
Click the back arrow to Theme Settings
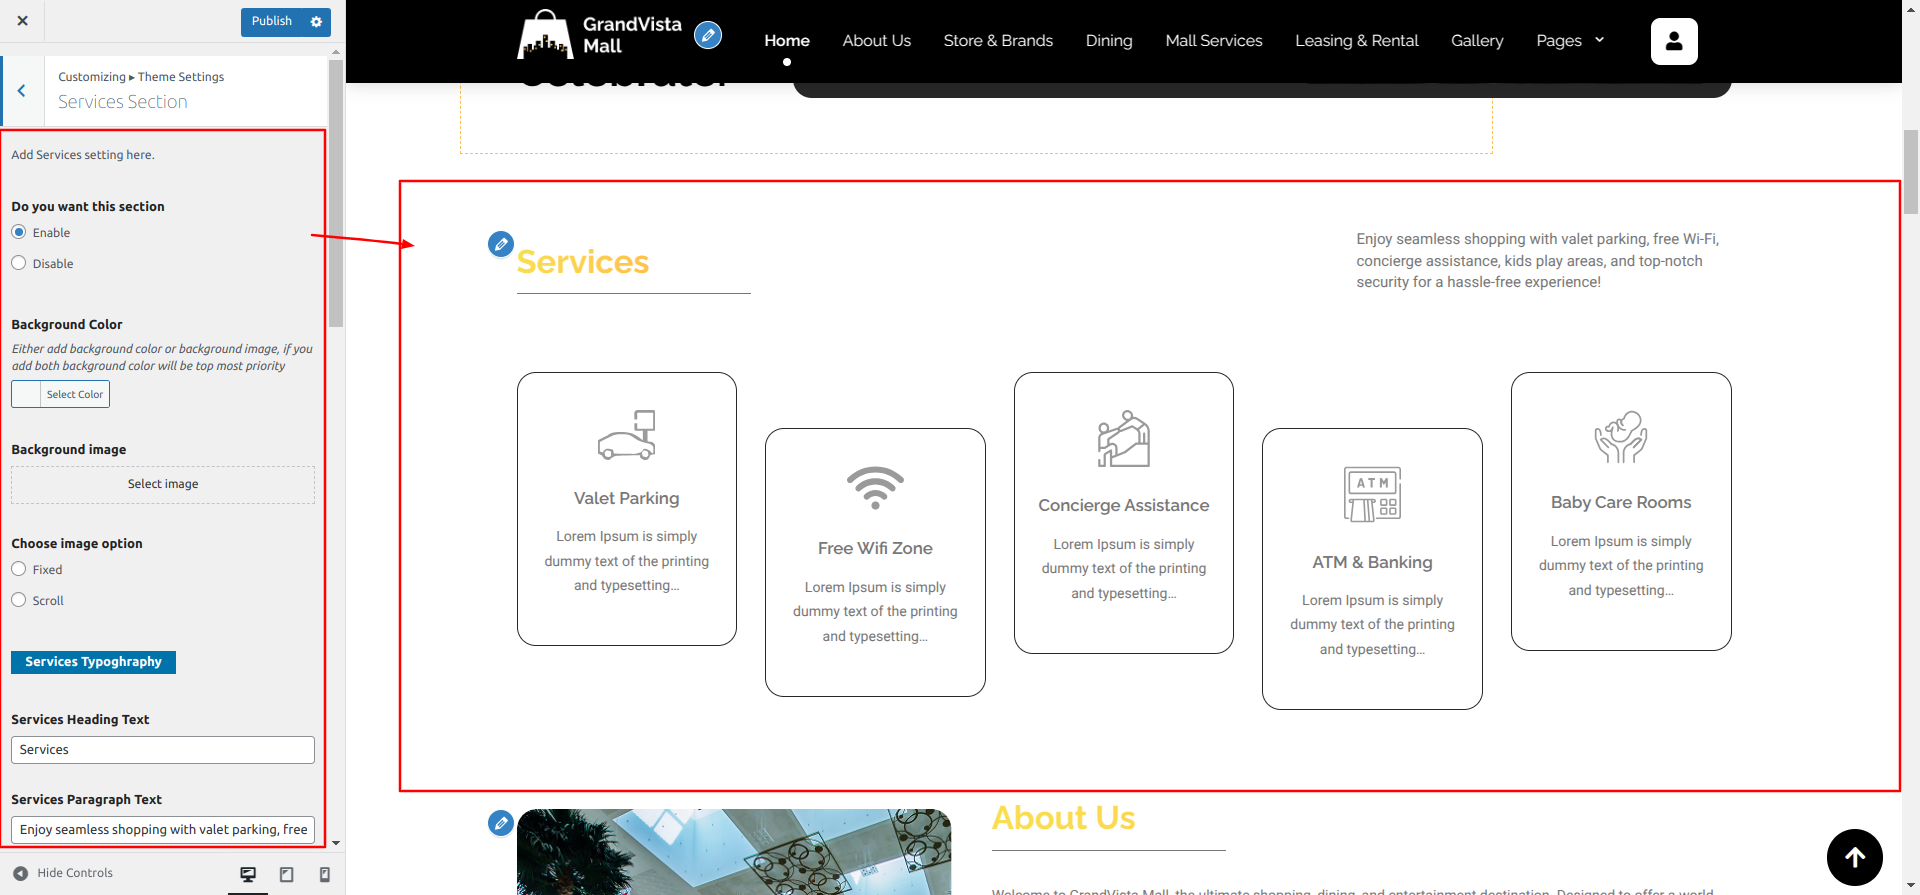(x=21, y=91)
